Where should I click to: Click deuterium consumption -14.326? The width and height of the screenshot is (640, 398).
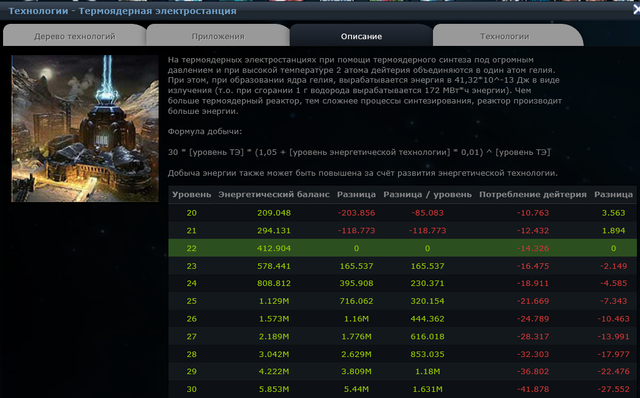(x=533, y=248)
